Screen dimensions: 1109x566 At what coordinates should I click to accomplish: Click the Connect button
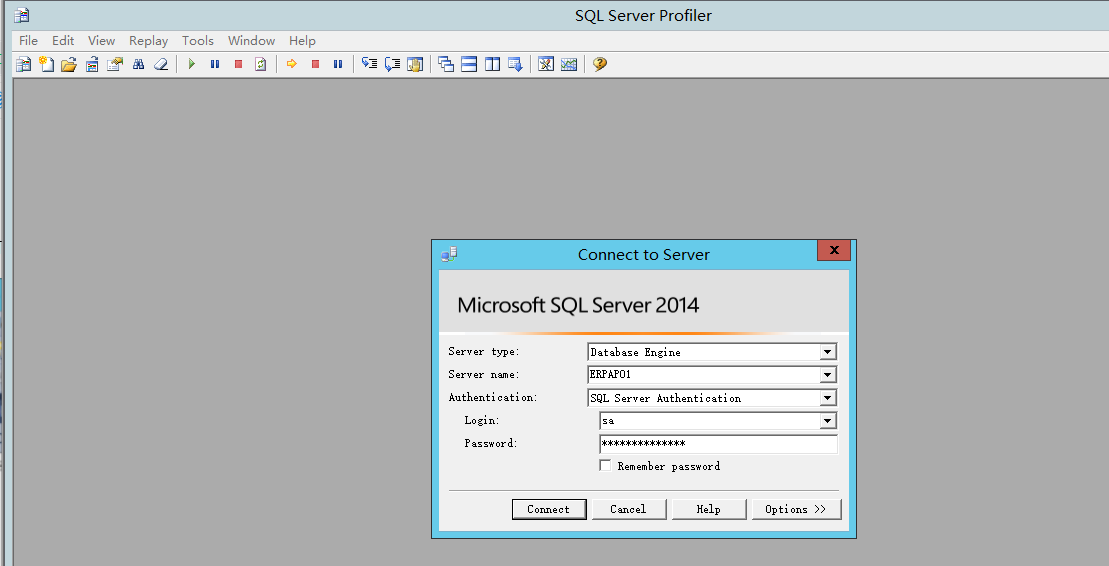(x=549, y=509)
